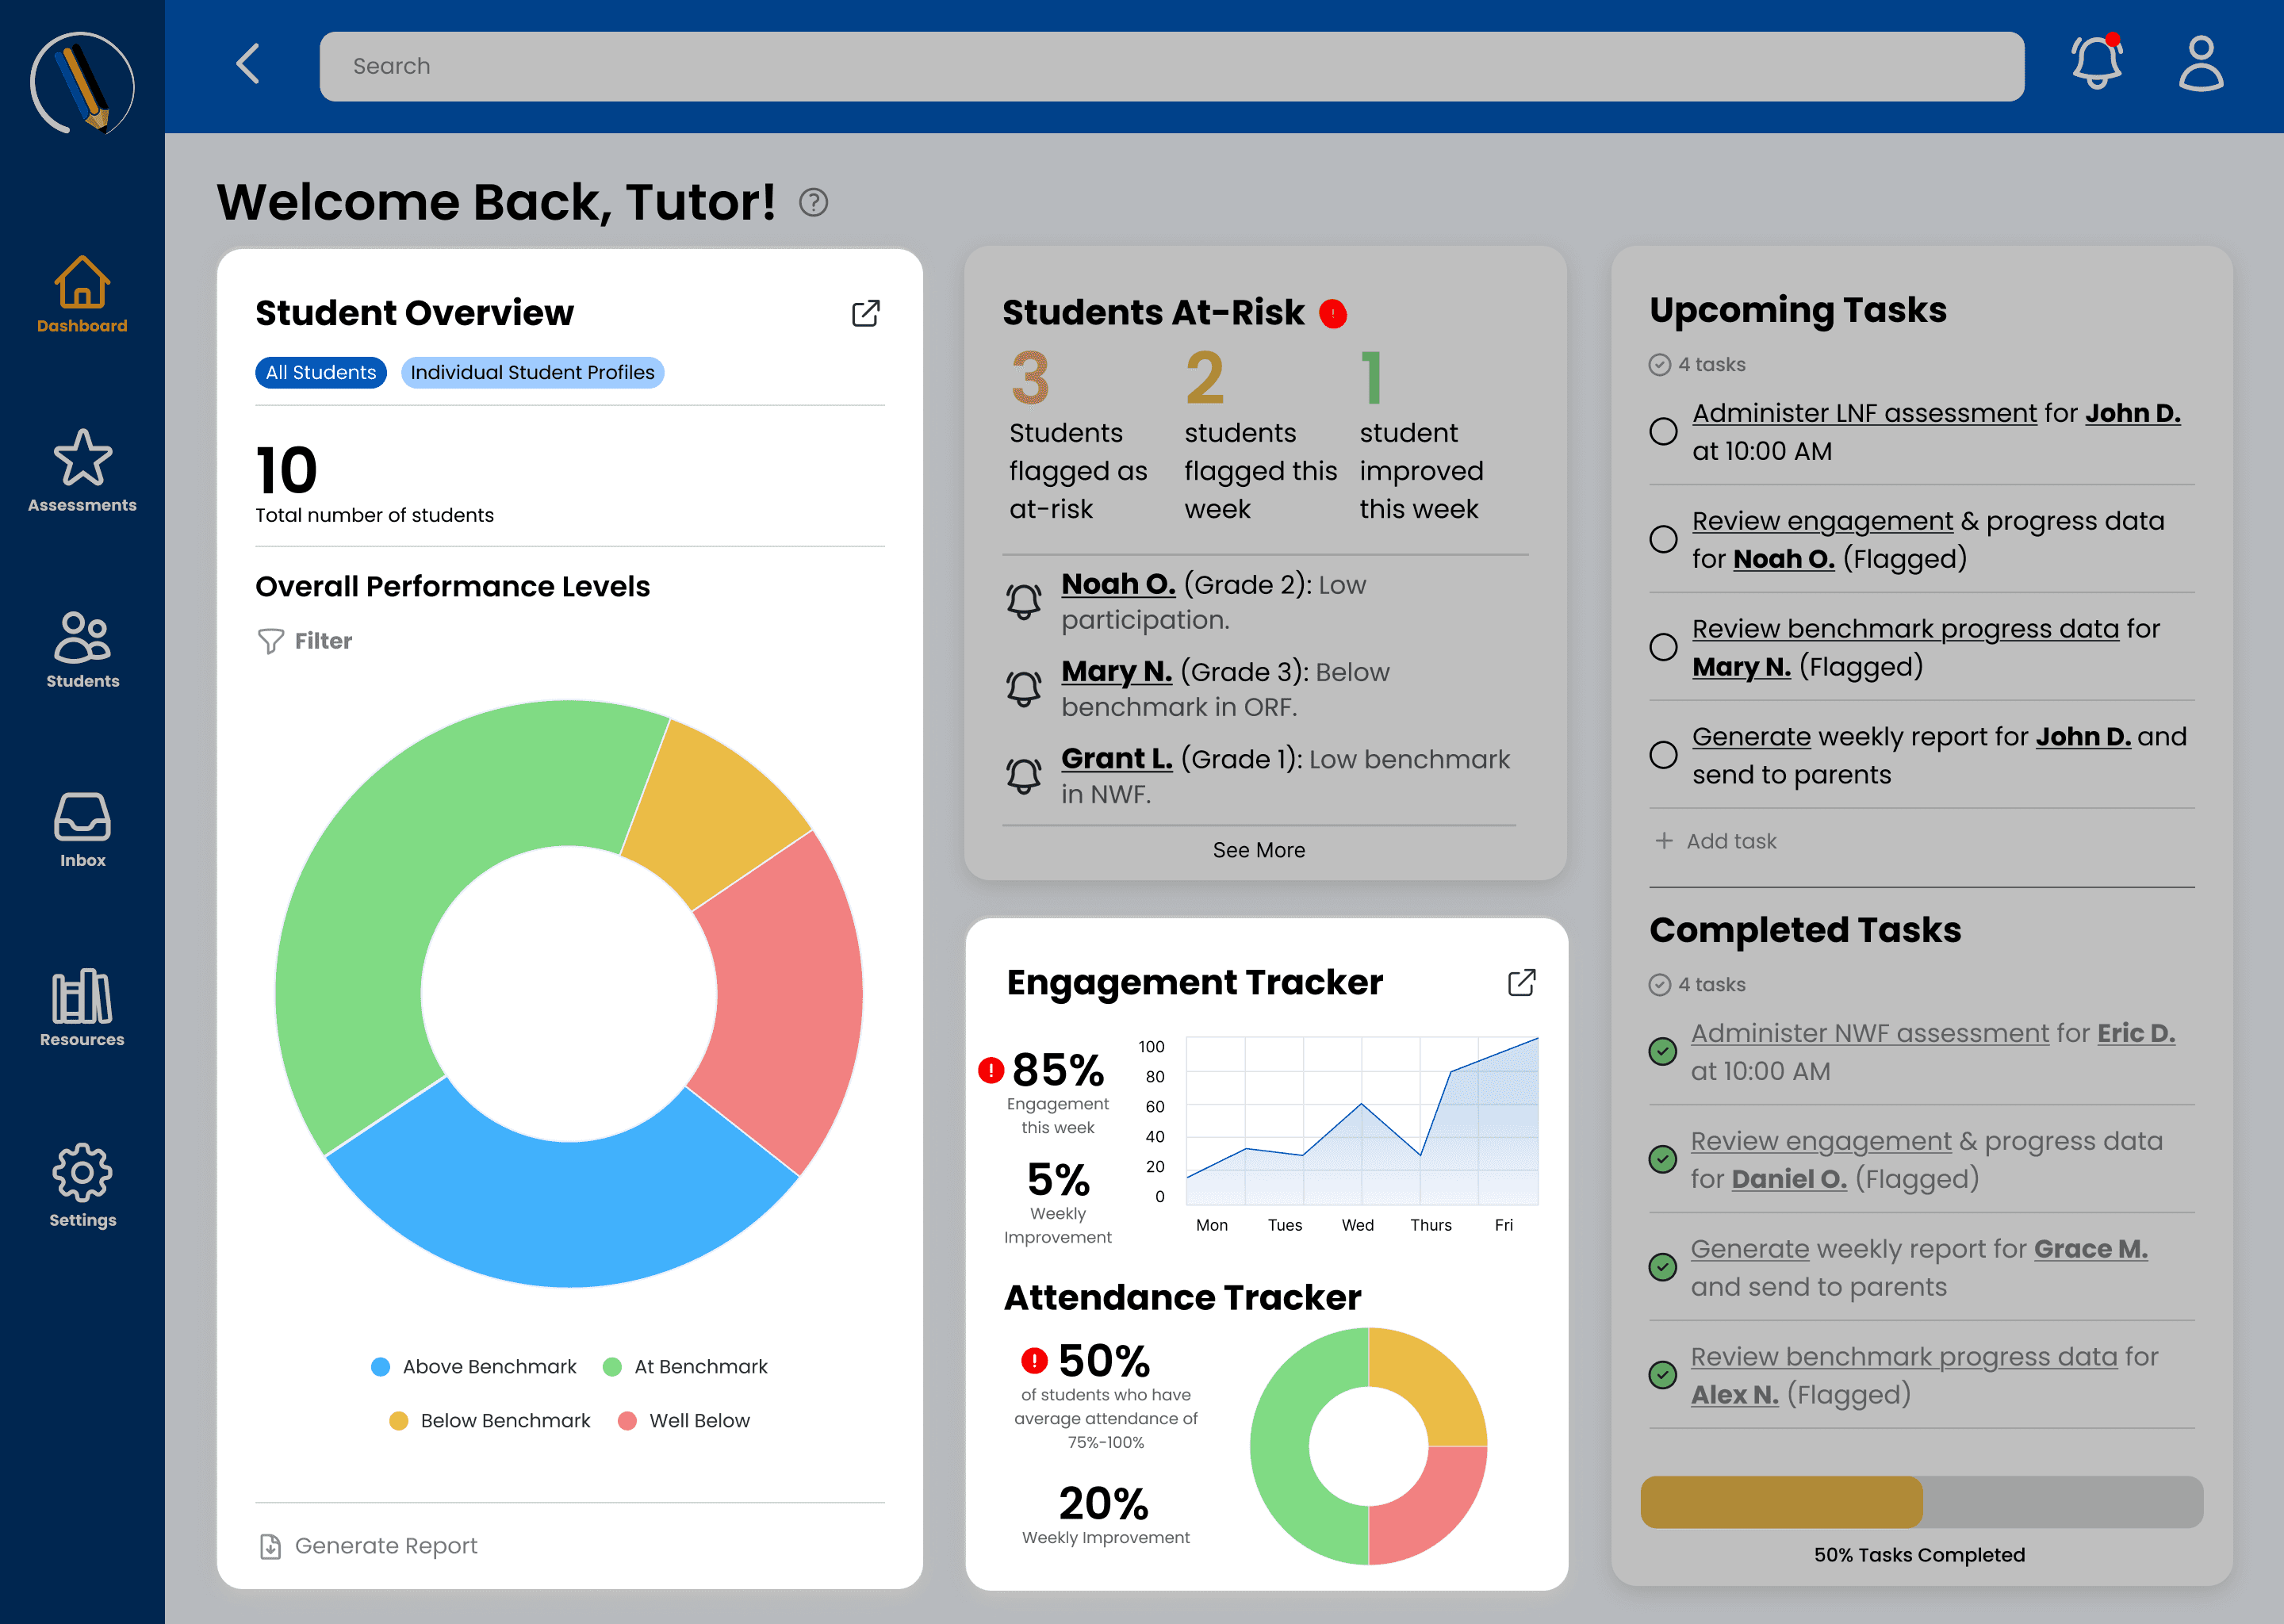Select the All Students tab

click(x=320, y=372)
